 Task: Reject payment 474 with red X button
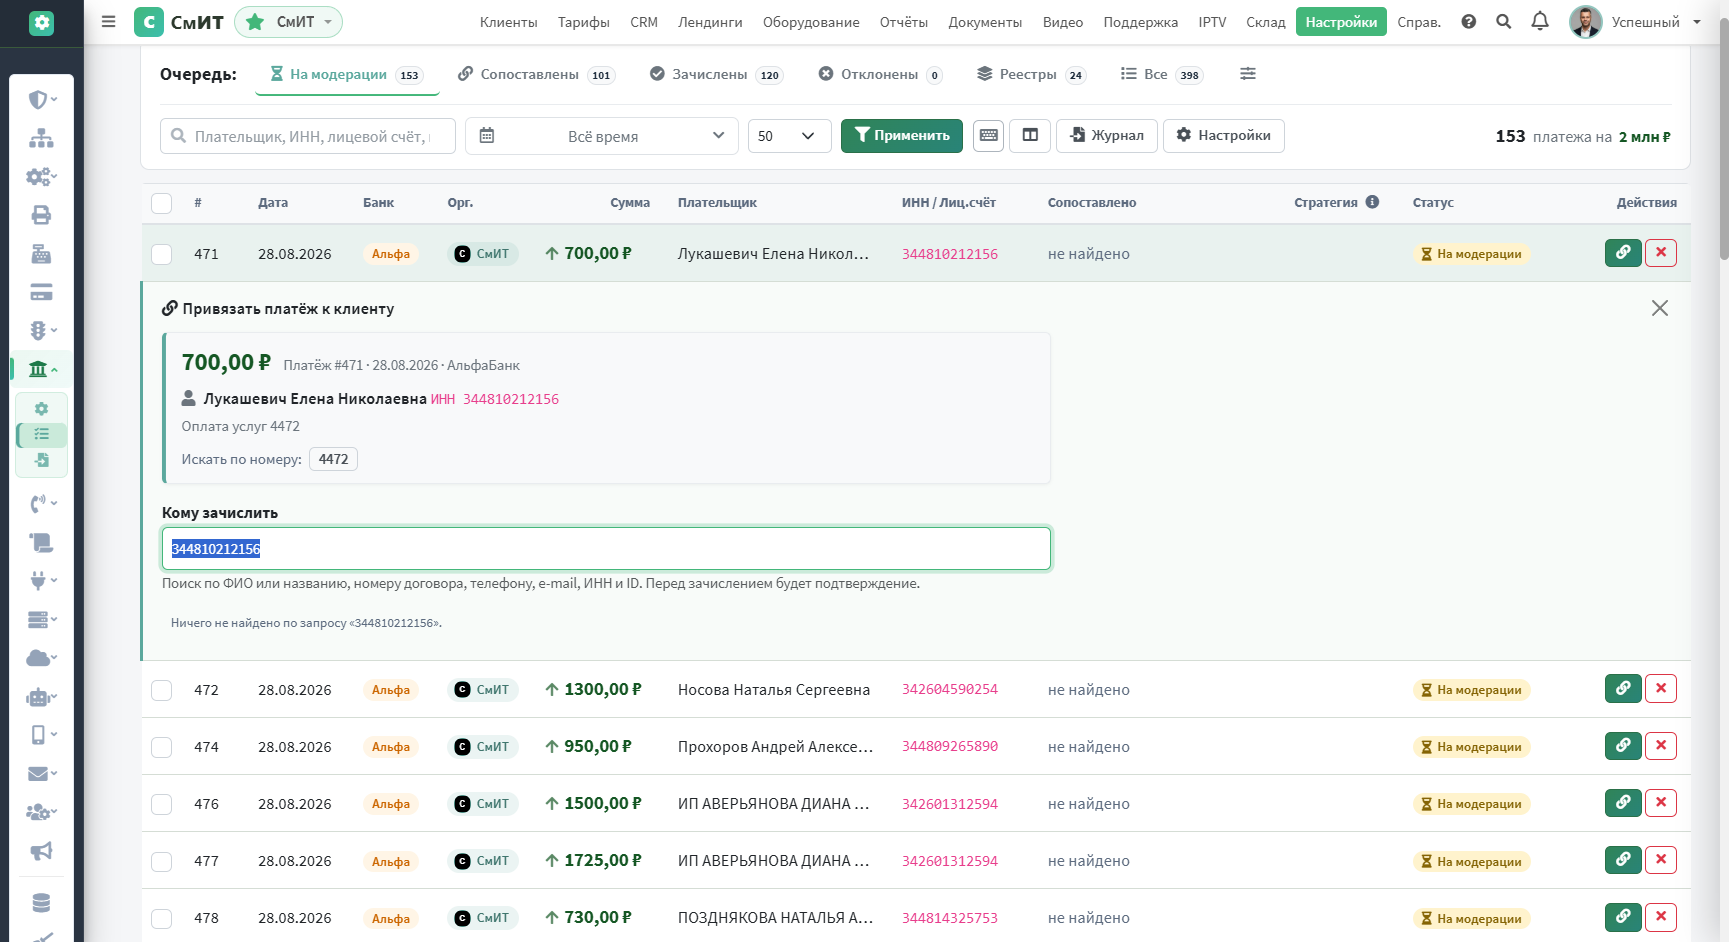click(1661, 746)
